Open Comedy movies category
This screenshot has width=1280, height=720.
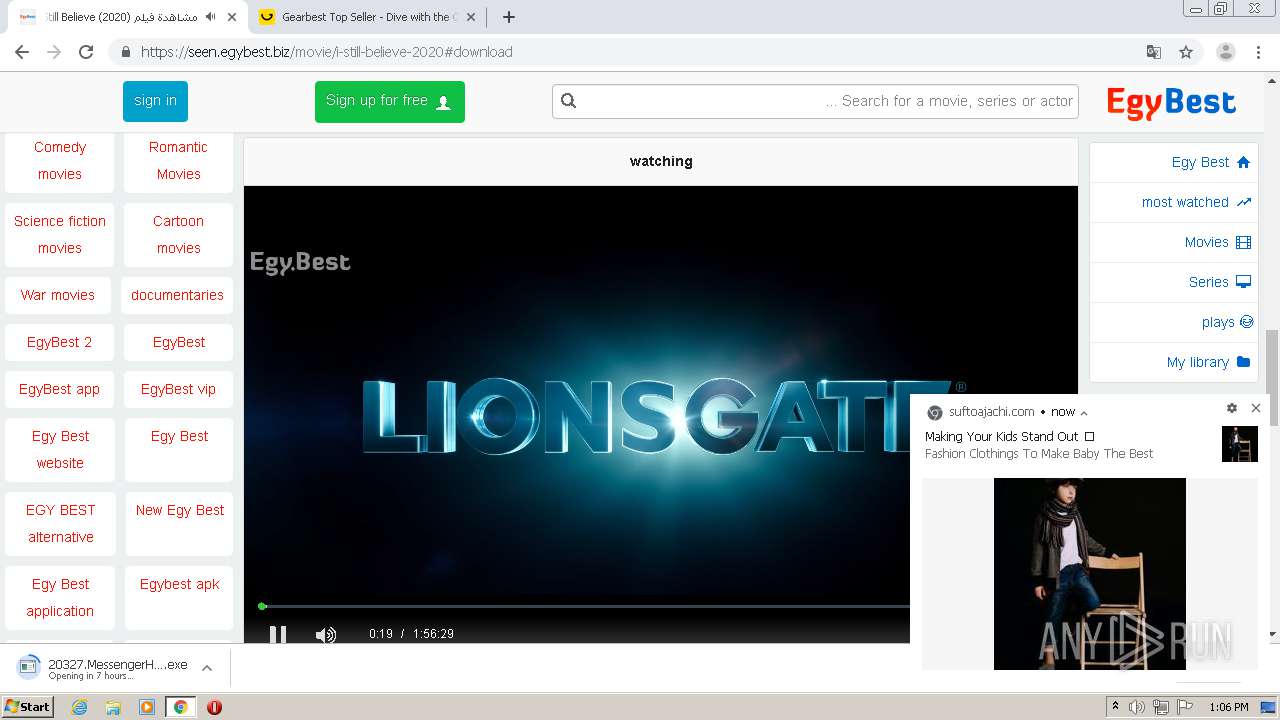pos(60,160)
